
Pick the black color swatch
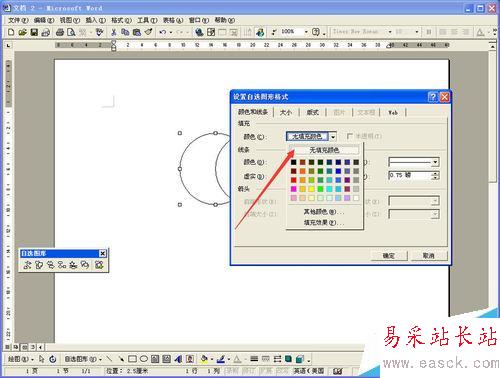pyautogui.click(x=294, y=162)
